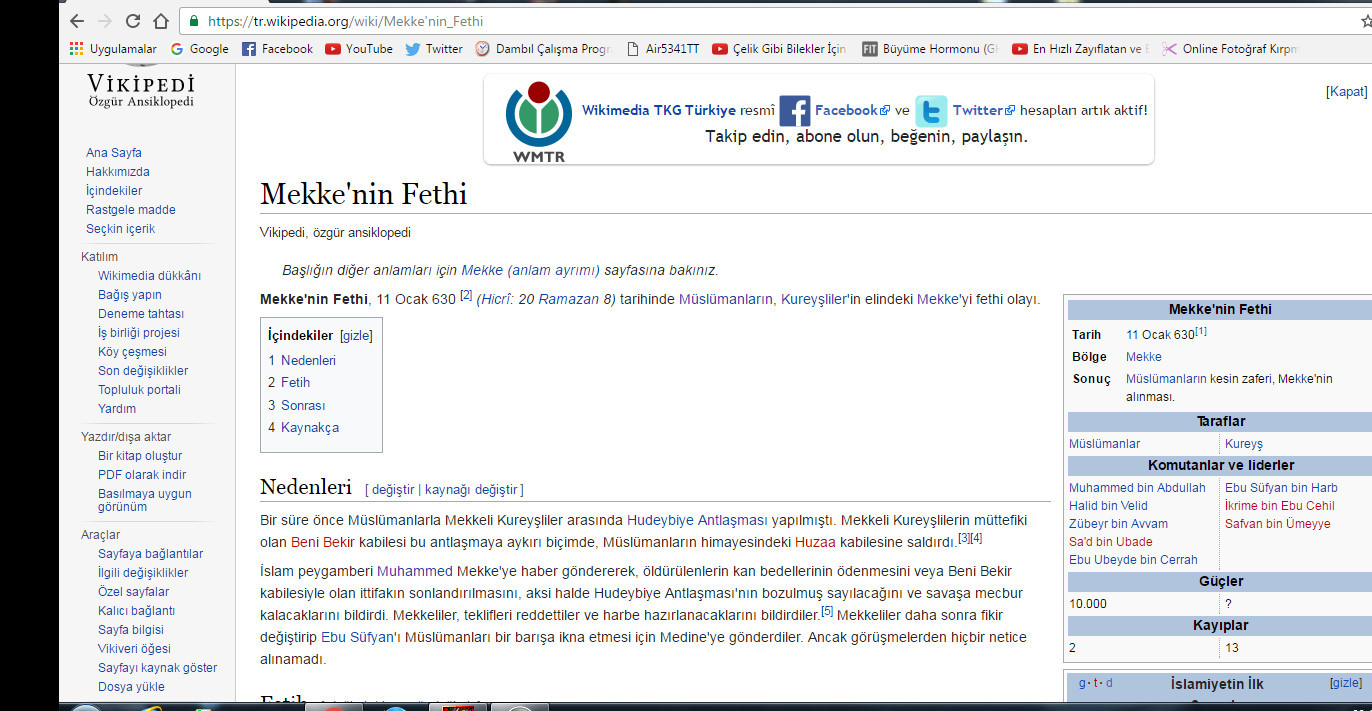Open the YouTube bookmark
Screen dimensions: 1372x711
coord(359,48)
